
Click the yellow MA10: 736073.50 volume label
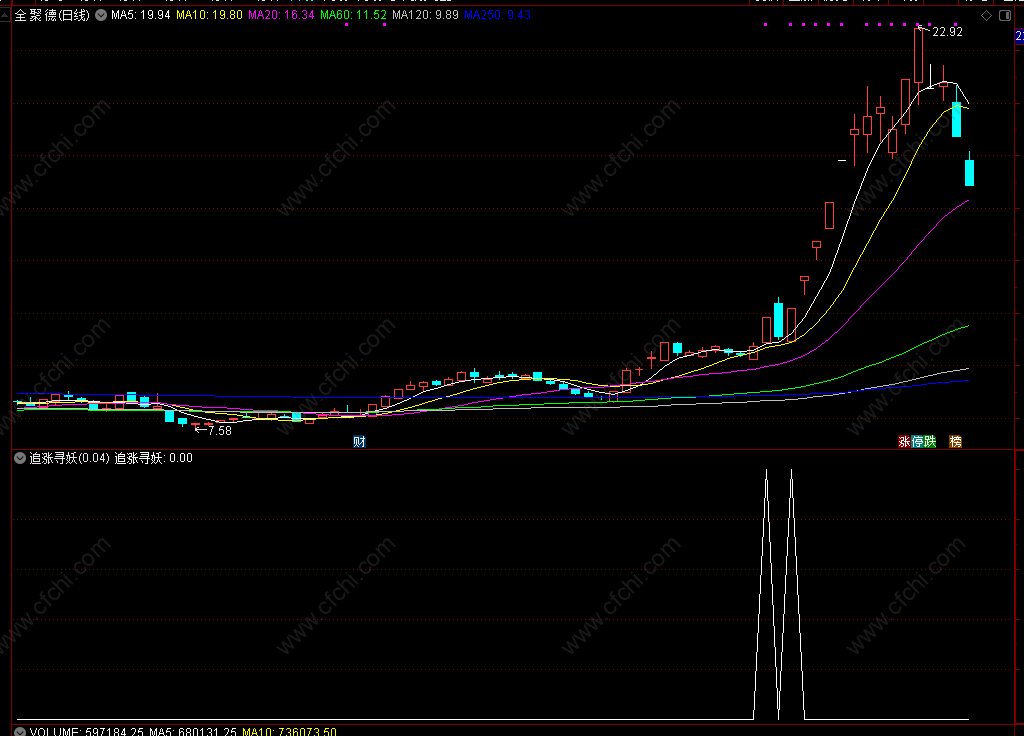[289, 732]
